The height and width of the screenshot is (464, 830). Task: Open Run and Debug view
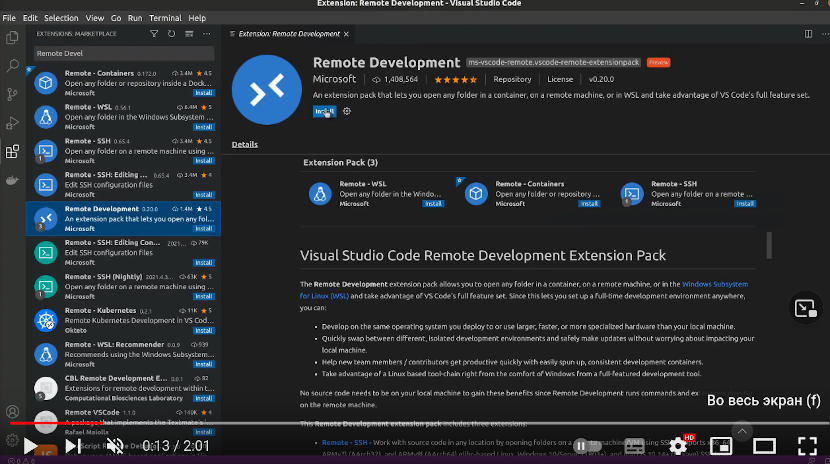[x=12, y=123]
